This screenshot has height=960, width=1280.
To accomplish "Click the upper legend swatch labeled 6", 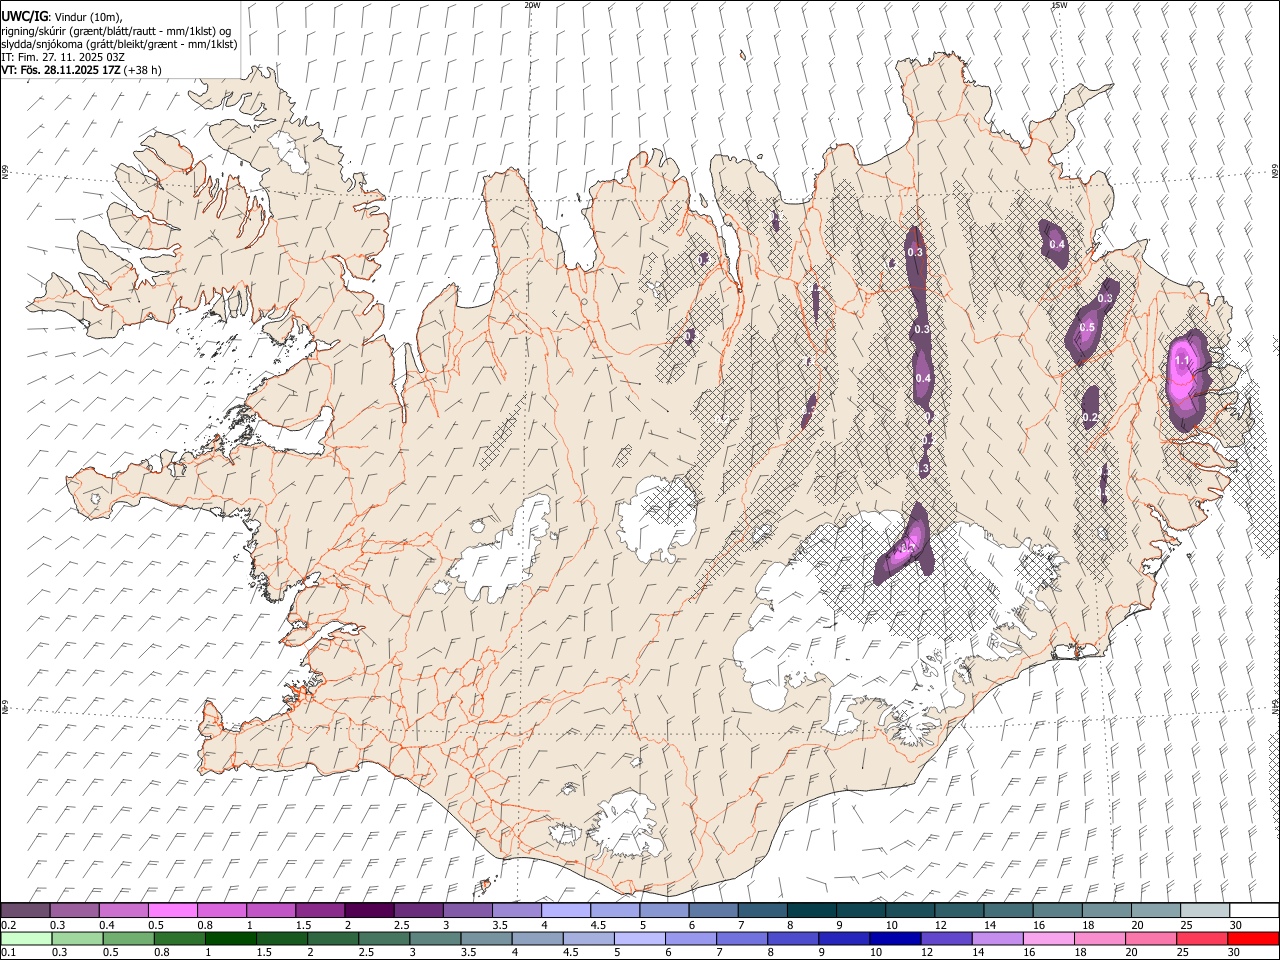I will [714, 910].
